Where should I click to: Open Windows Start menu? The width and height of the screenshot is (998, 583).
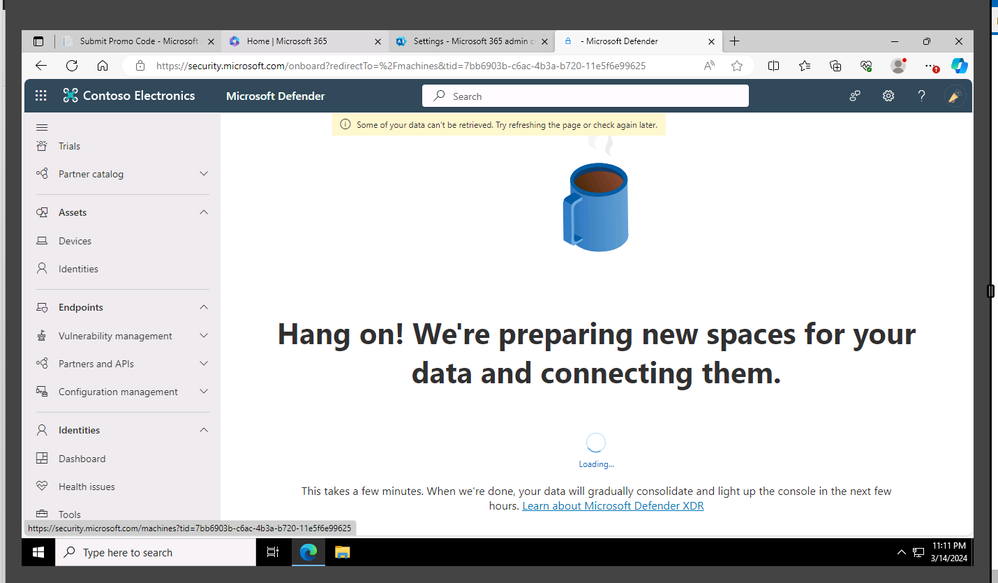[x=38, y=552]
